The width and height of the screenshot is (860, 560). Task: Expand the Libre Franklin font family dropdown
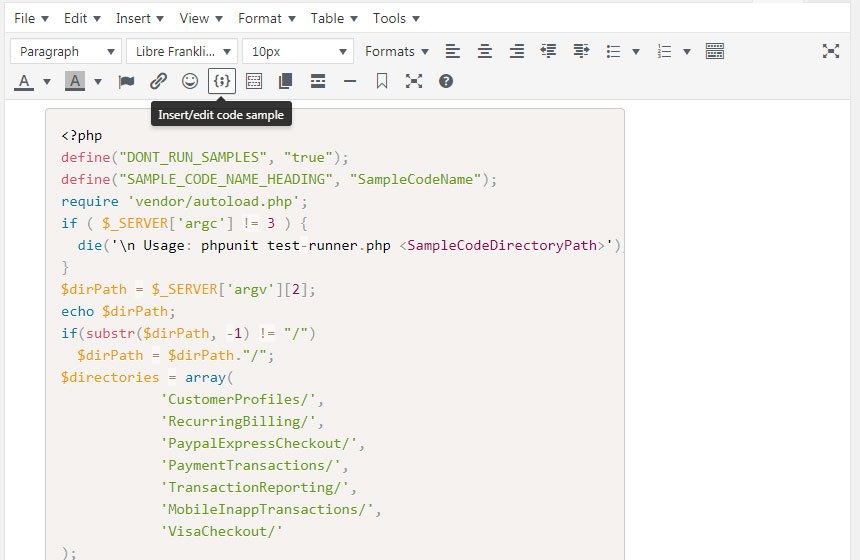tap(182, 51)
